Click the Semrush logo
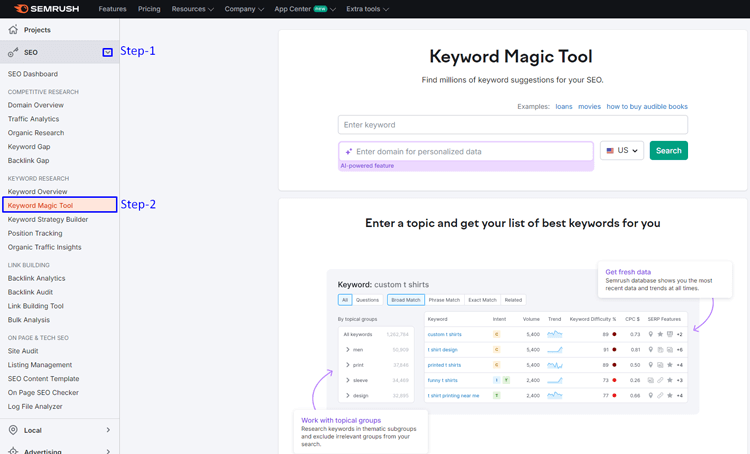This screenshot has height=454, width=750. pyautogui.click(x=46, y=9)
